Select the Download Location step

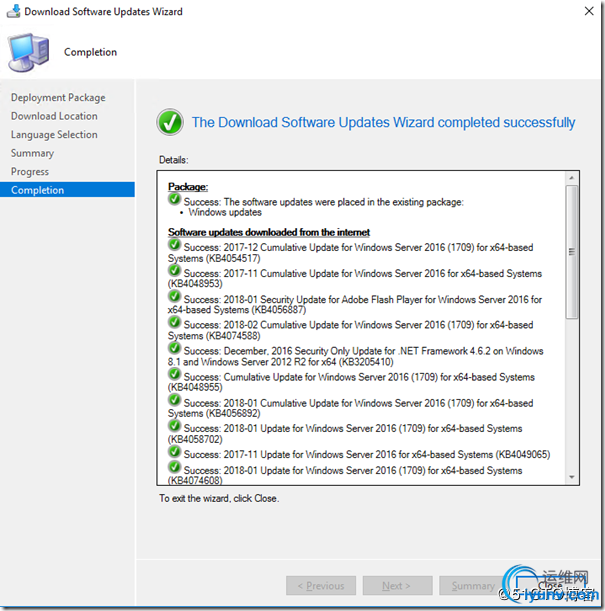click(54, 116)
